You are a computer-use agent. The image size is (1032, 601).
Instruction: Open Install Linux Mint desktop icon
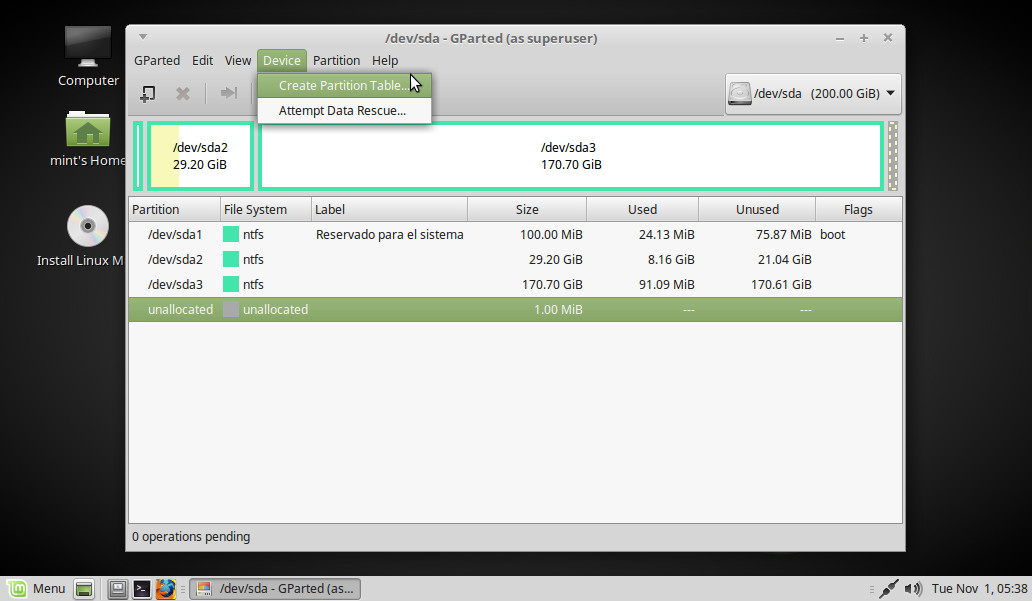[x=87, y=226]
